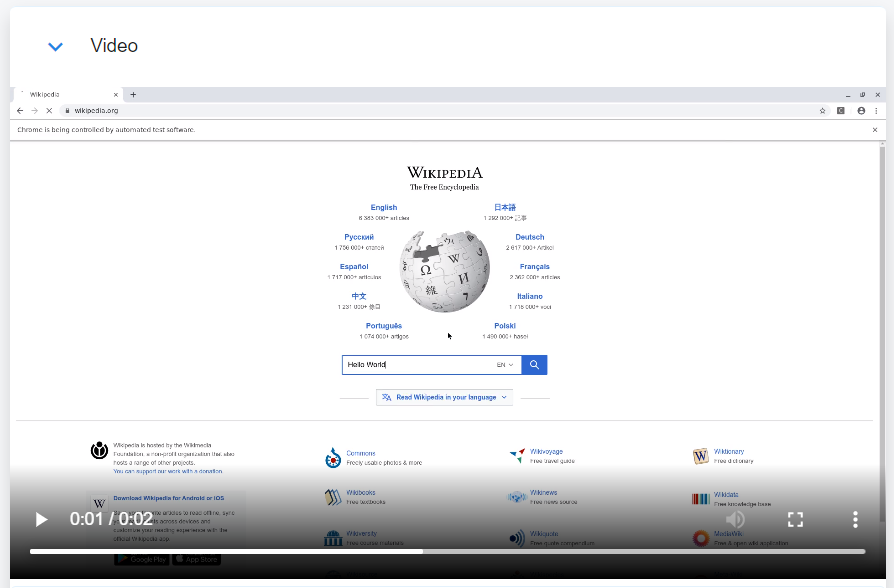Play the recorded video
Image resolution: width=894 pixels, height=588 pixels.
click(x=41, y=519)
